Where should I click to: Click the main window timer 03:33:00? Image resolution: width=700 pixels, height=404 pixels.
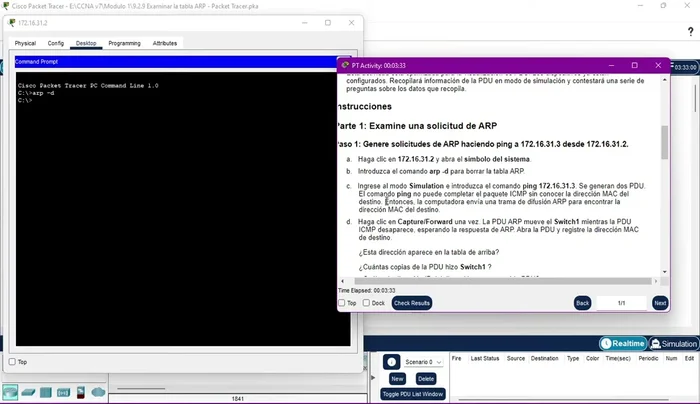click(684, 67)
